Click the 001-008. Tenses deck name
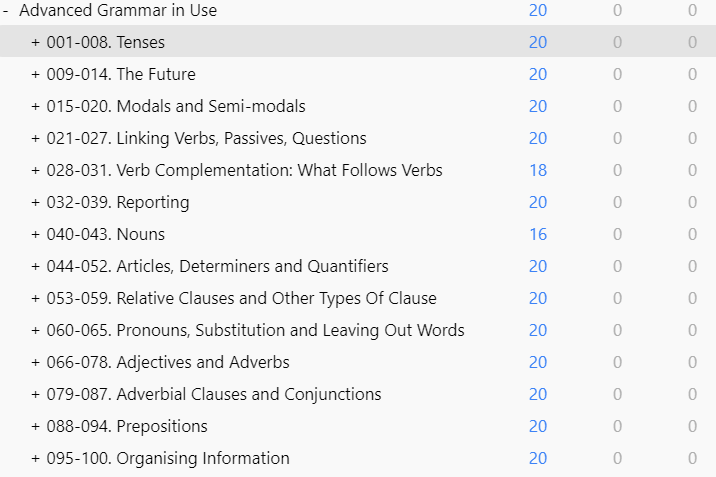This screenshot has height=477, width=716. (105, 42)
